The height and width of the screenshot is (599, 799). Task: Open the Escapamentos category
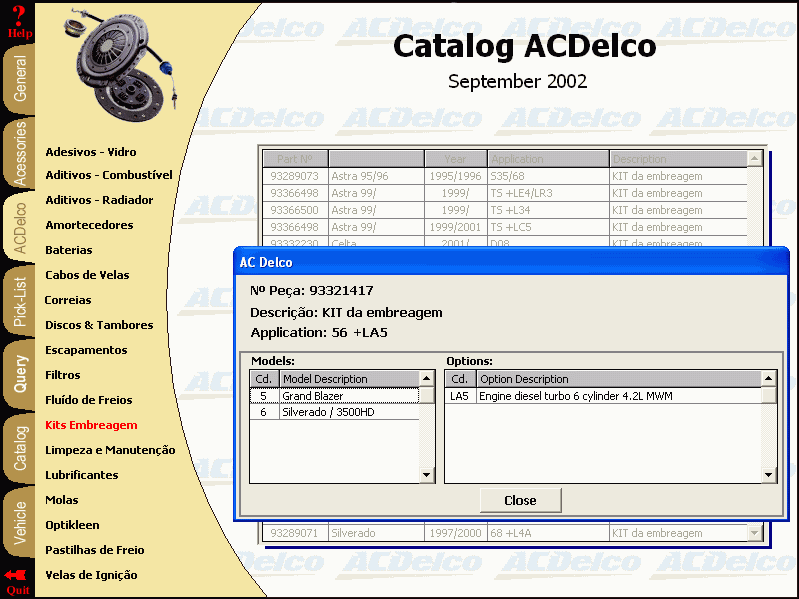tap(86, 349)
